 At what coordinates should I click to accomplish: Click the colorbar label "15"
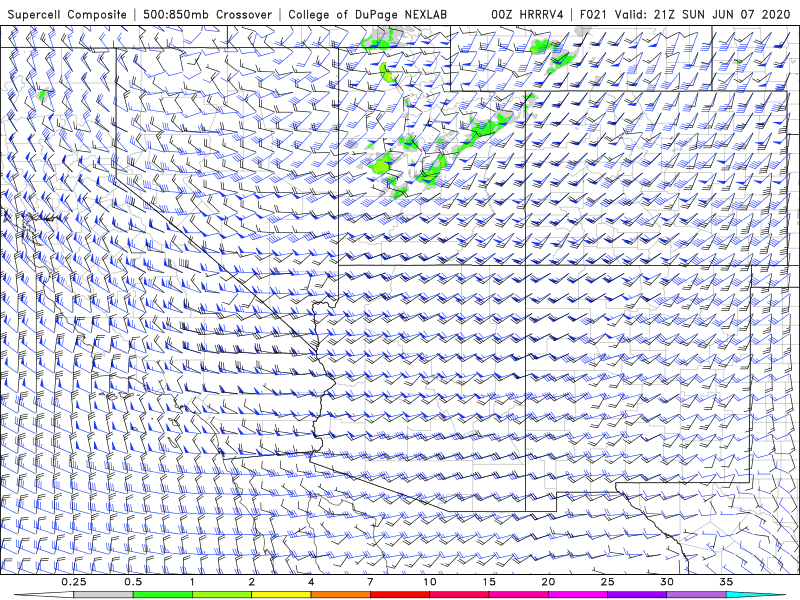coord(489,582)
